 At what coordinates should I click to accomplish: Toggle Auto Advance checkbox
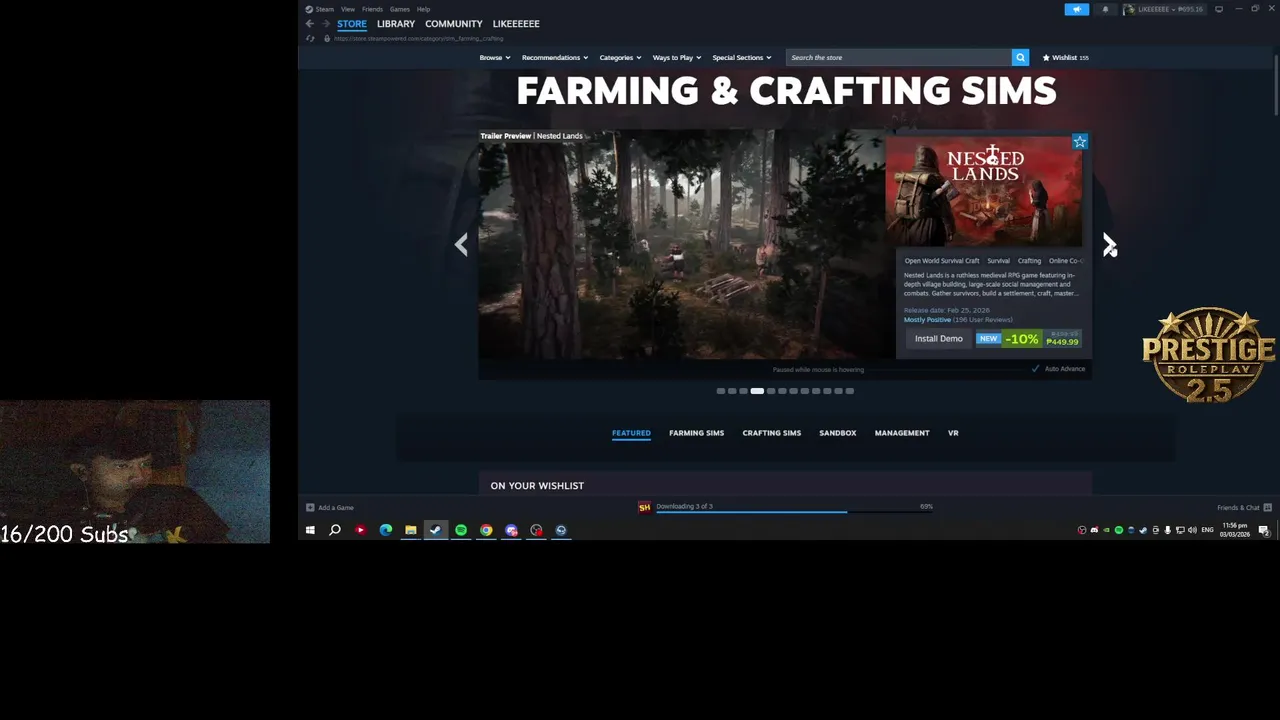1036,369
